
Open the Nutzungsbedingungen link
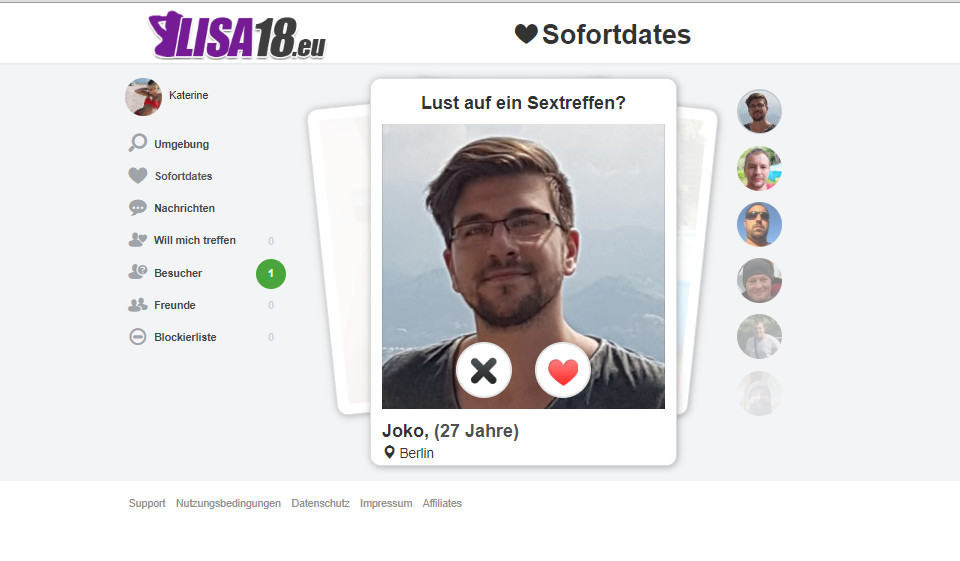coord(228,503)
